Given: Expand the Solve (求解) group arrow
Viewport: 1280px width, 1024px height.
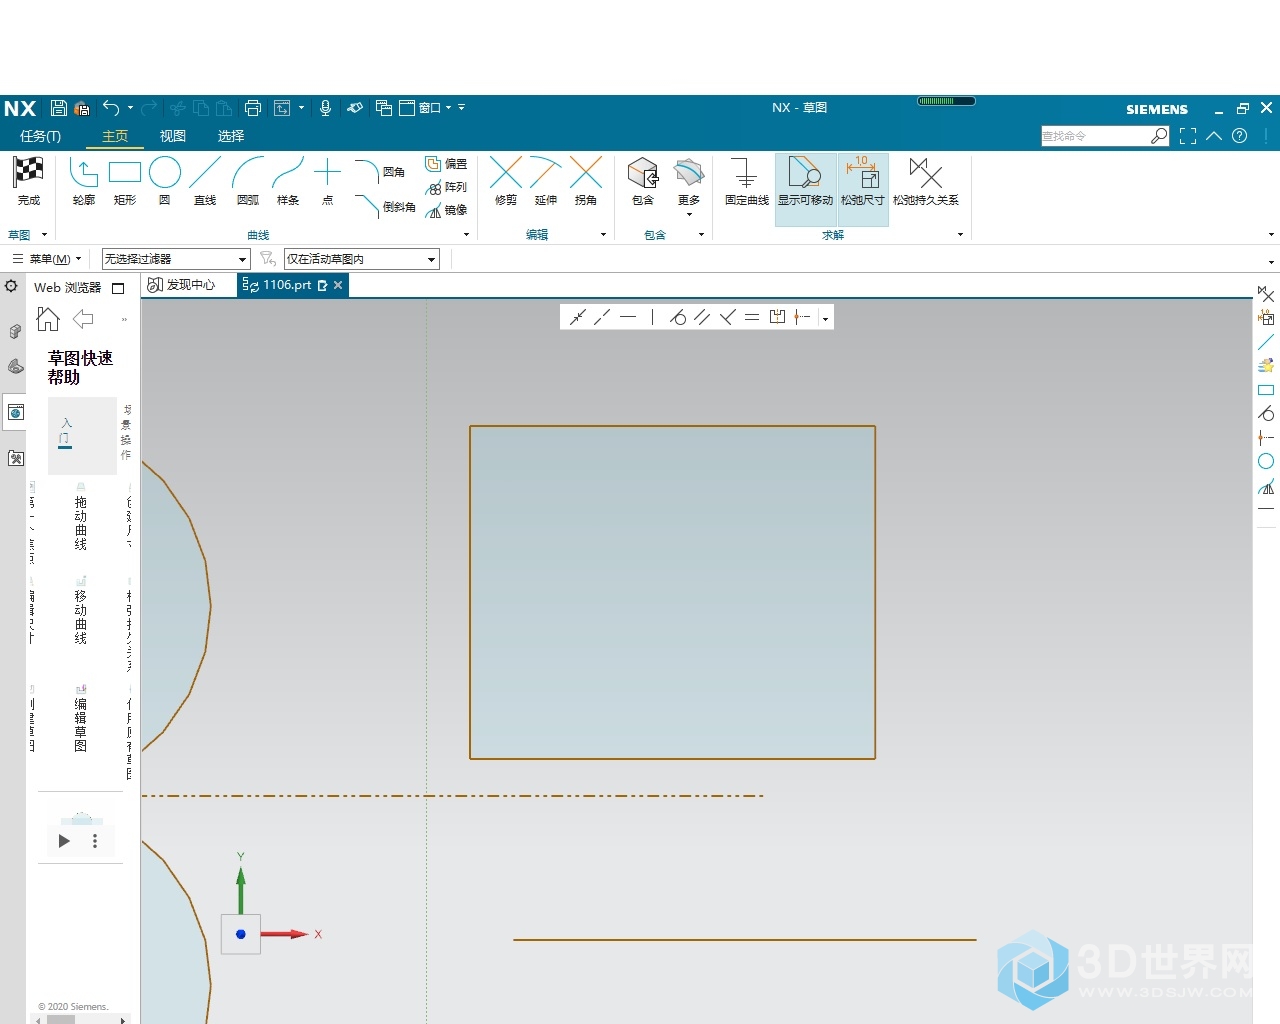Looking at the screenshot, I should 960,235.
